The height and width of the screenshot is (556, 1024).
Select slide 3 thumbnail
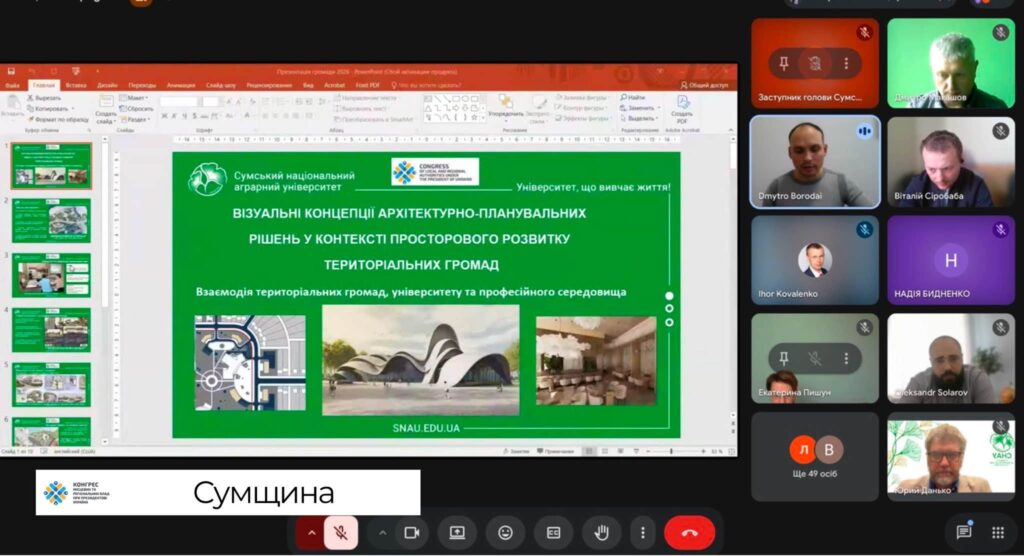(x=51, y=275)
